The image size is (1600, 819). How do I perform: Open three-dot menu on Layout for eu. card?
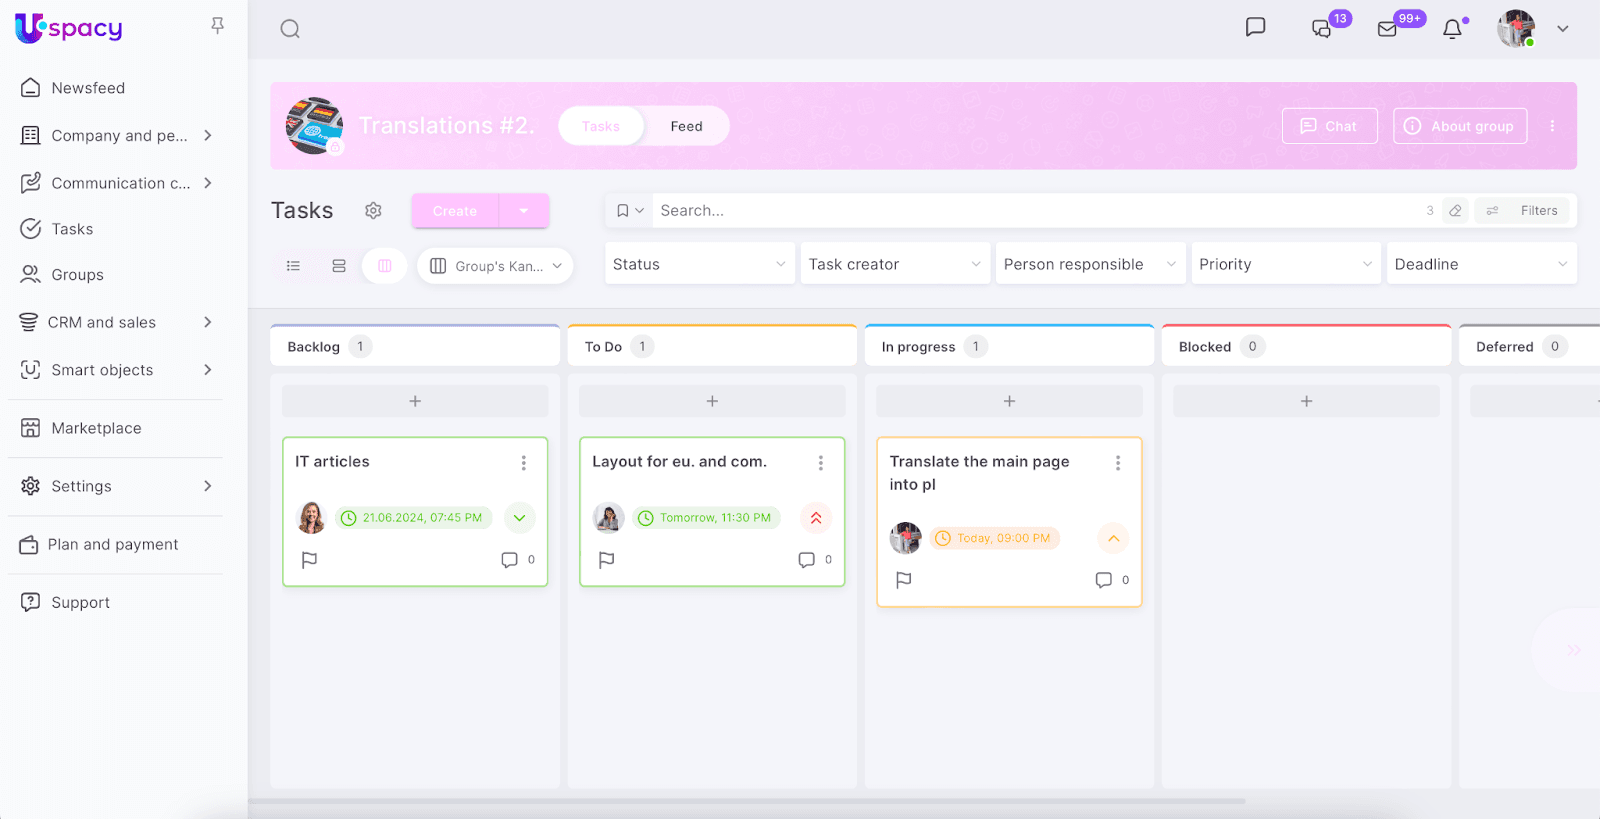820,463
